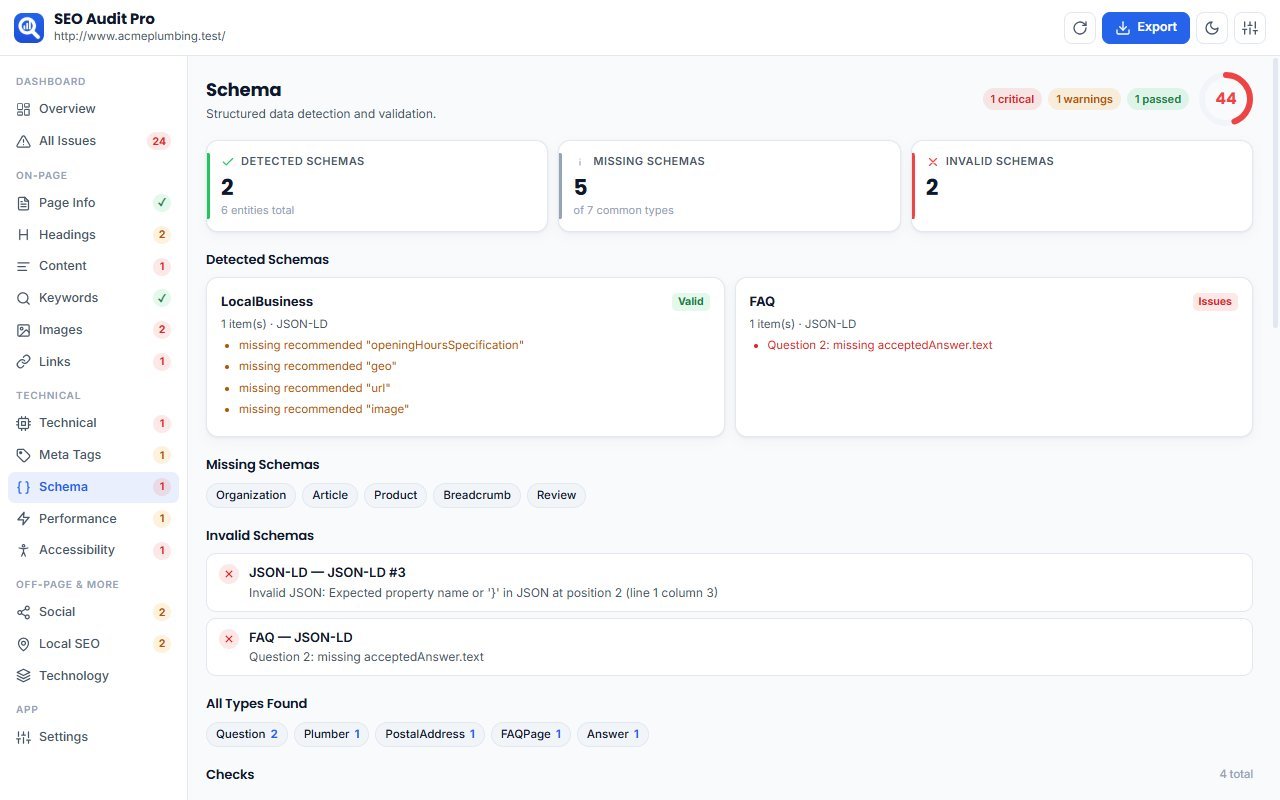1280x800 pixels.
Task: Click the FAQ Issues badge
Action: (x=1215, y=301)
